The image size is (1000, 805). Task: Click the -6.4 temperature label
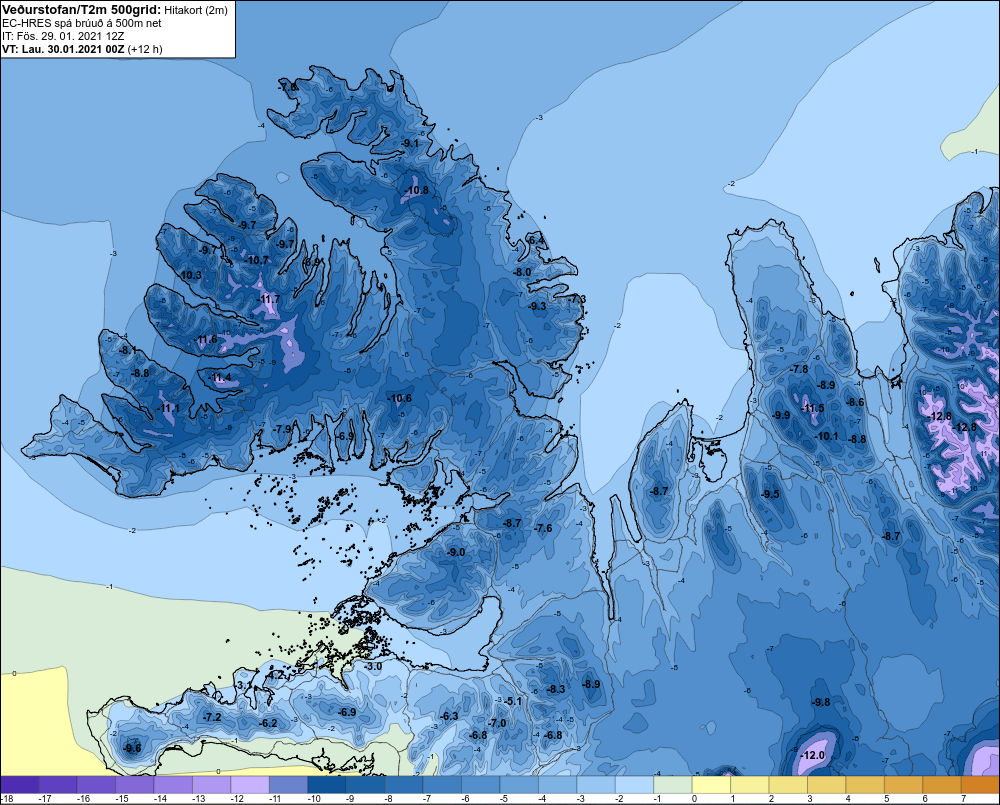coord(536,240)
